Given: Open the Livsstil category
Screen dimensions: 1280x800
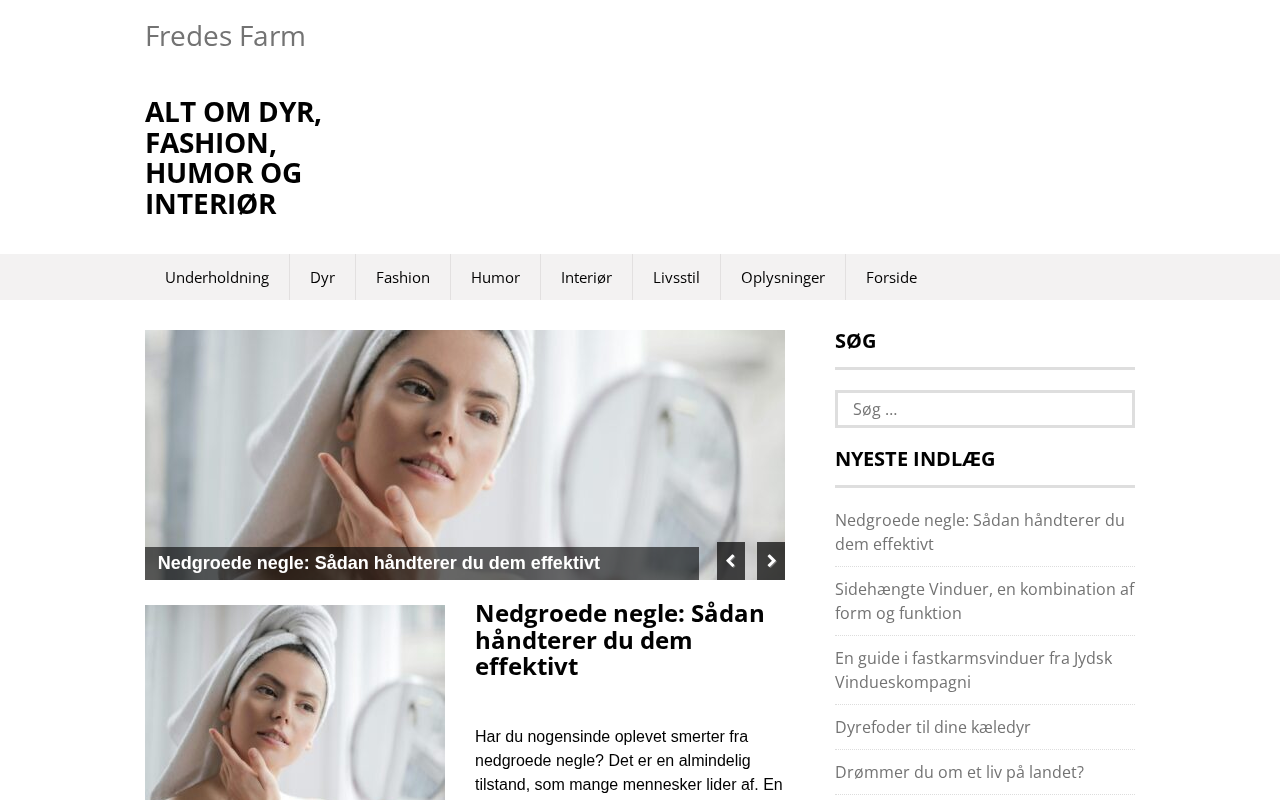Looking at the screenshot, I should pyautogui.click(x=676, y=277).
